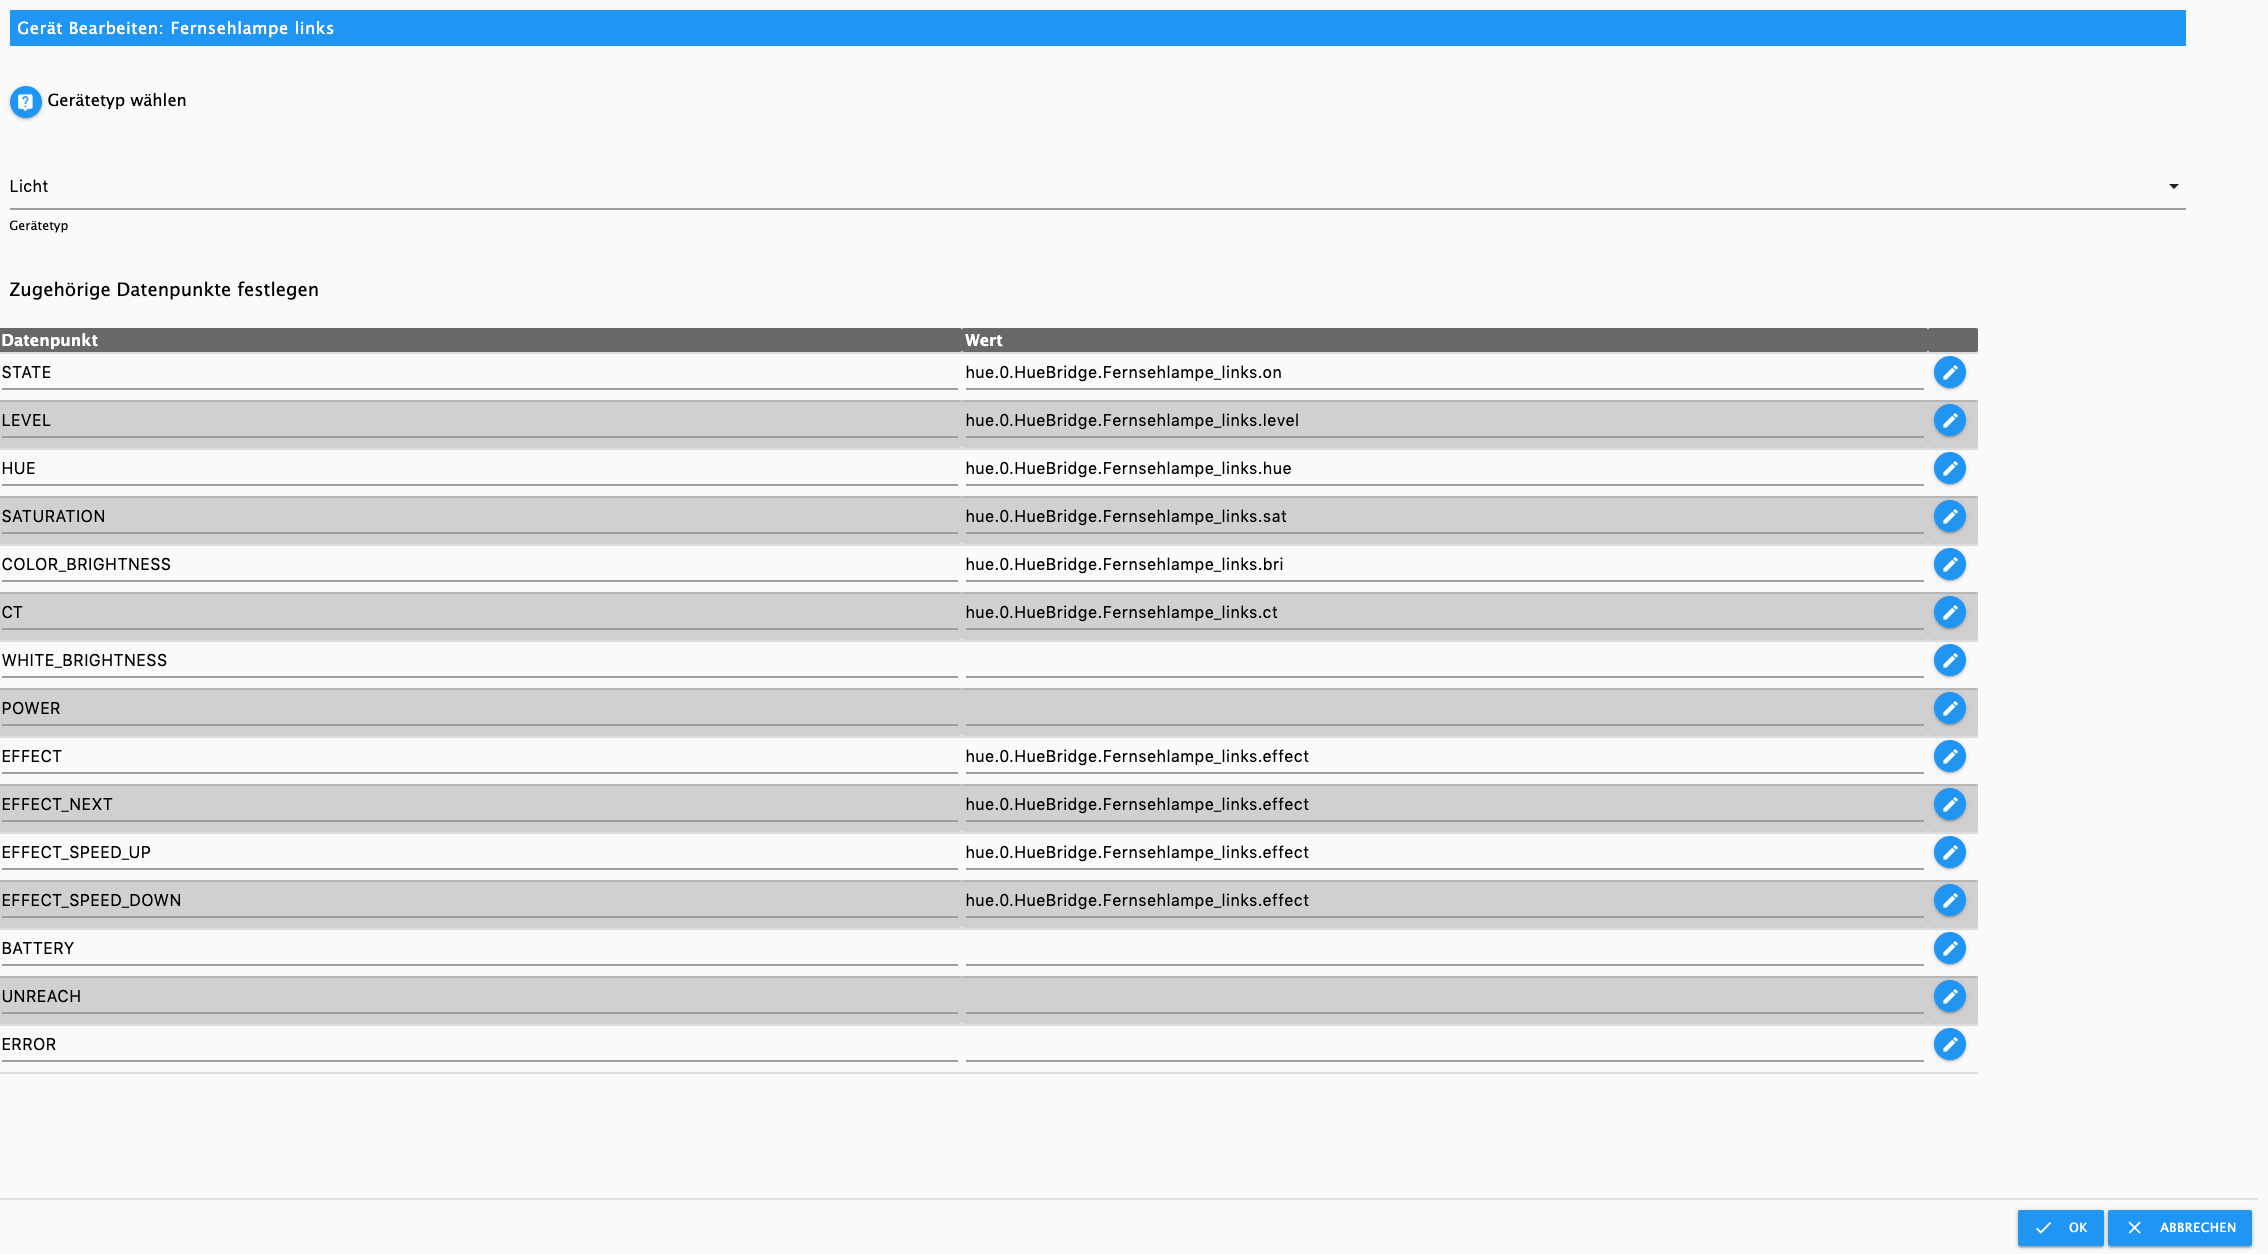This screenshot has width=2268, height=1254.
Task: Edit the STATE datapoint with pencil icon
Action: [1949, 372]
